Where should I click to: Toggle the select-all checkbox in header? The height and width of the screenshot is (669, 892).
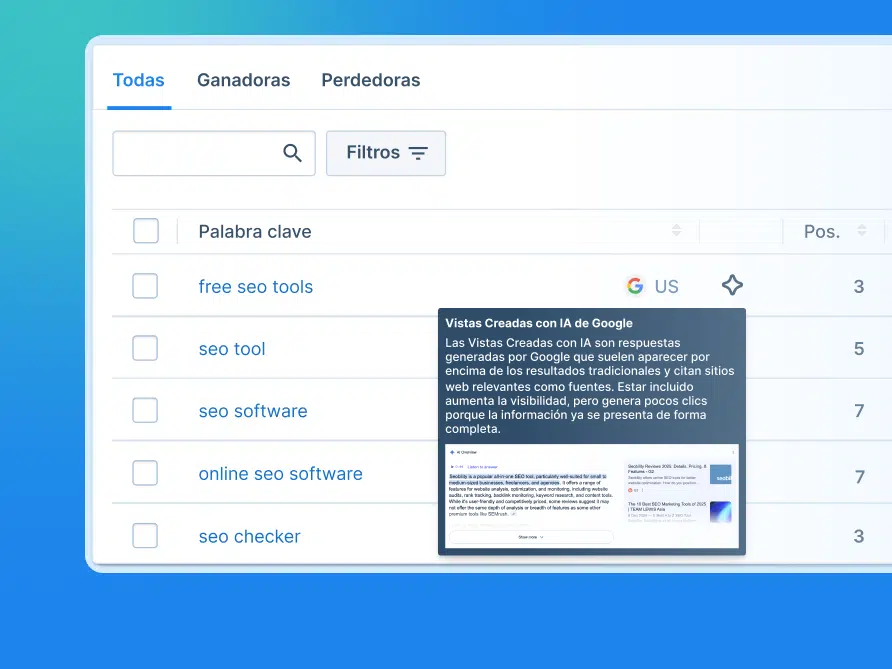[146, 231]
